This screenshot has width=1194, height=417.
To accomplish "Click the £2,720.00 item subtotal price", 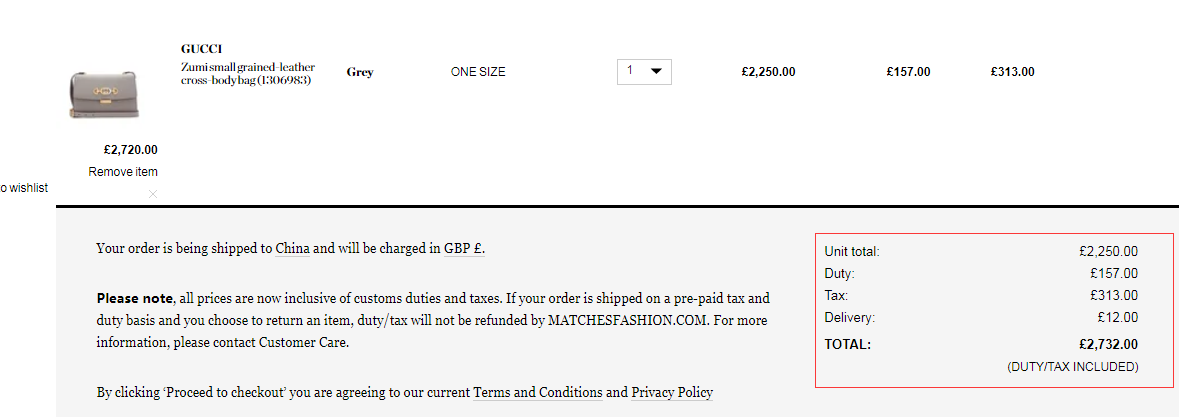I will click(x=130, y=150).
